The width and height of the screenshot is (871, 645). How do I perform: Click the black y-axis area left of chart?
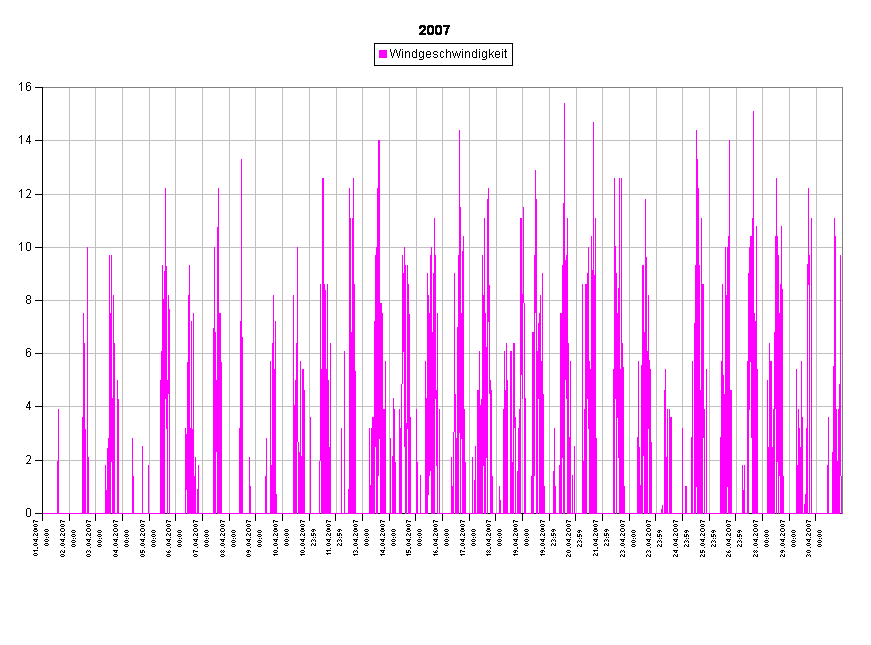coord(20,300)
